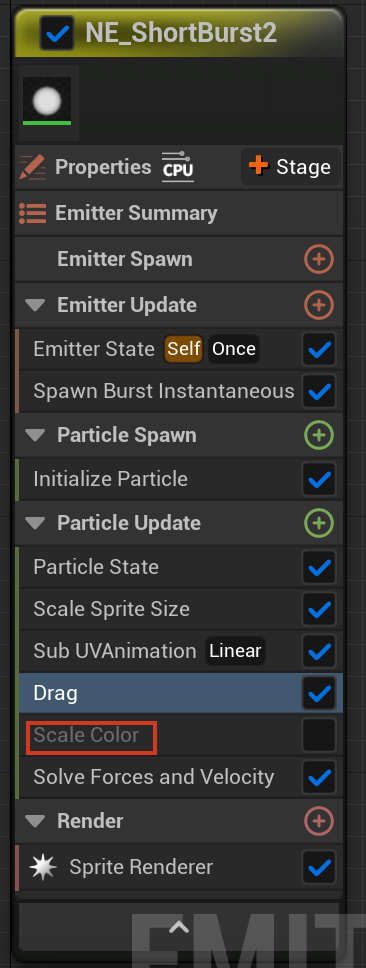Collapse the Render section triangle
The height and width of the screenshot is (968, 366).
35,821
